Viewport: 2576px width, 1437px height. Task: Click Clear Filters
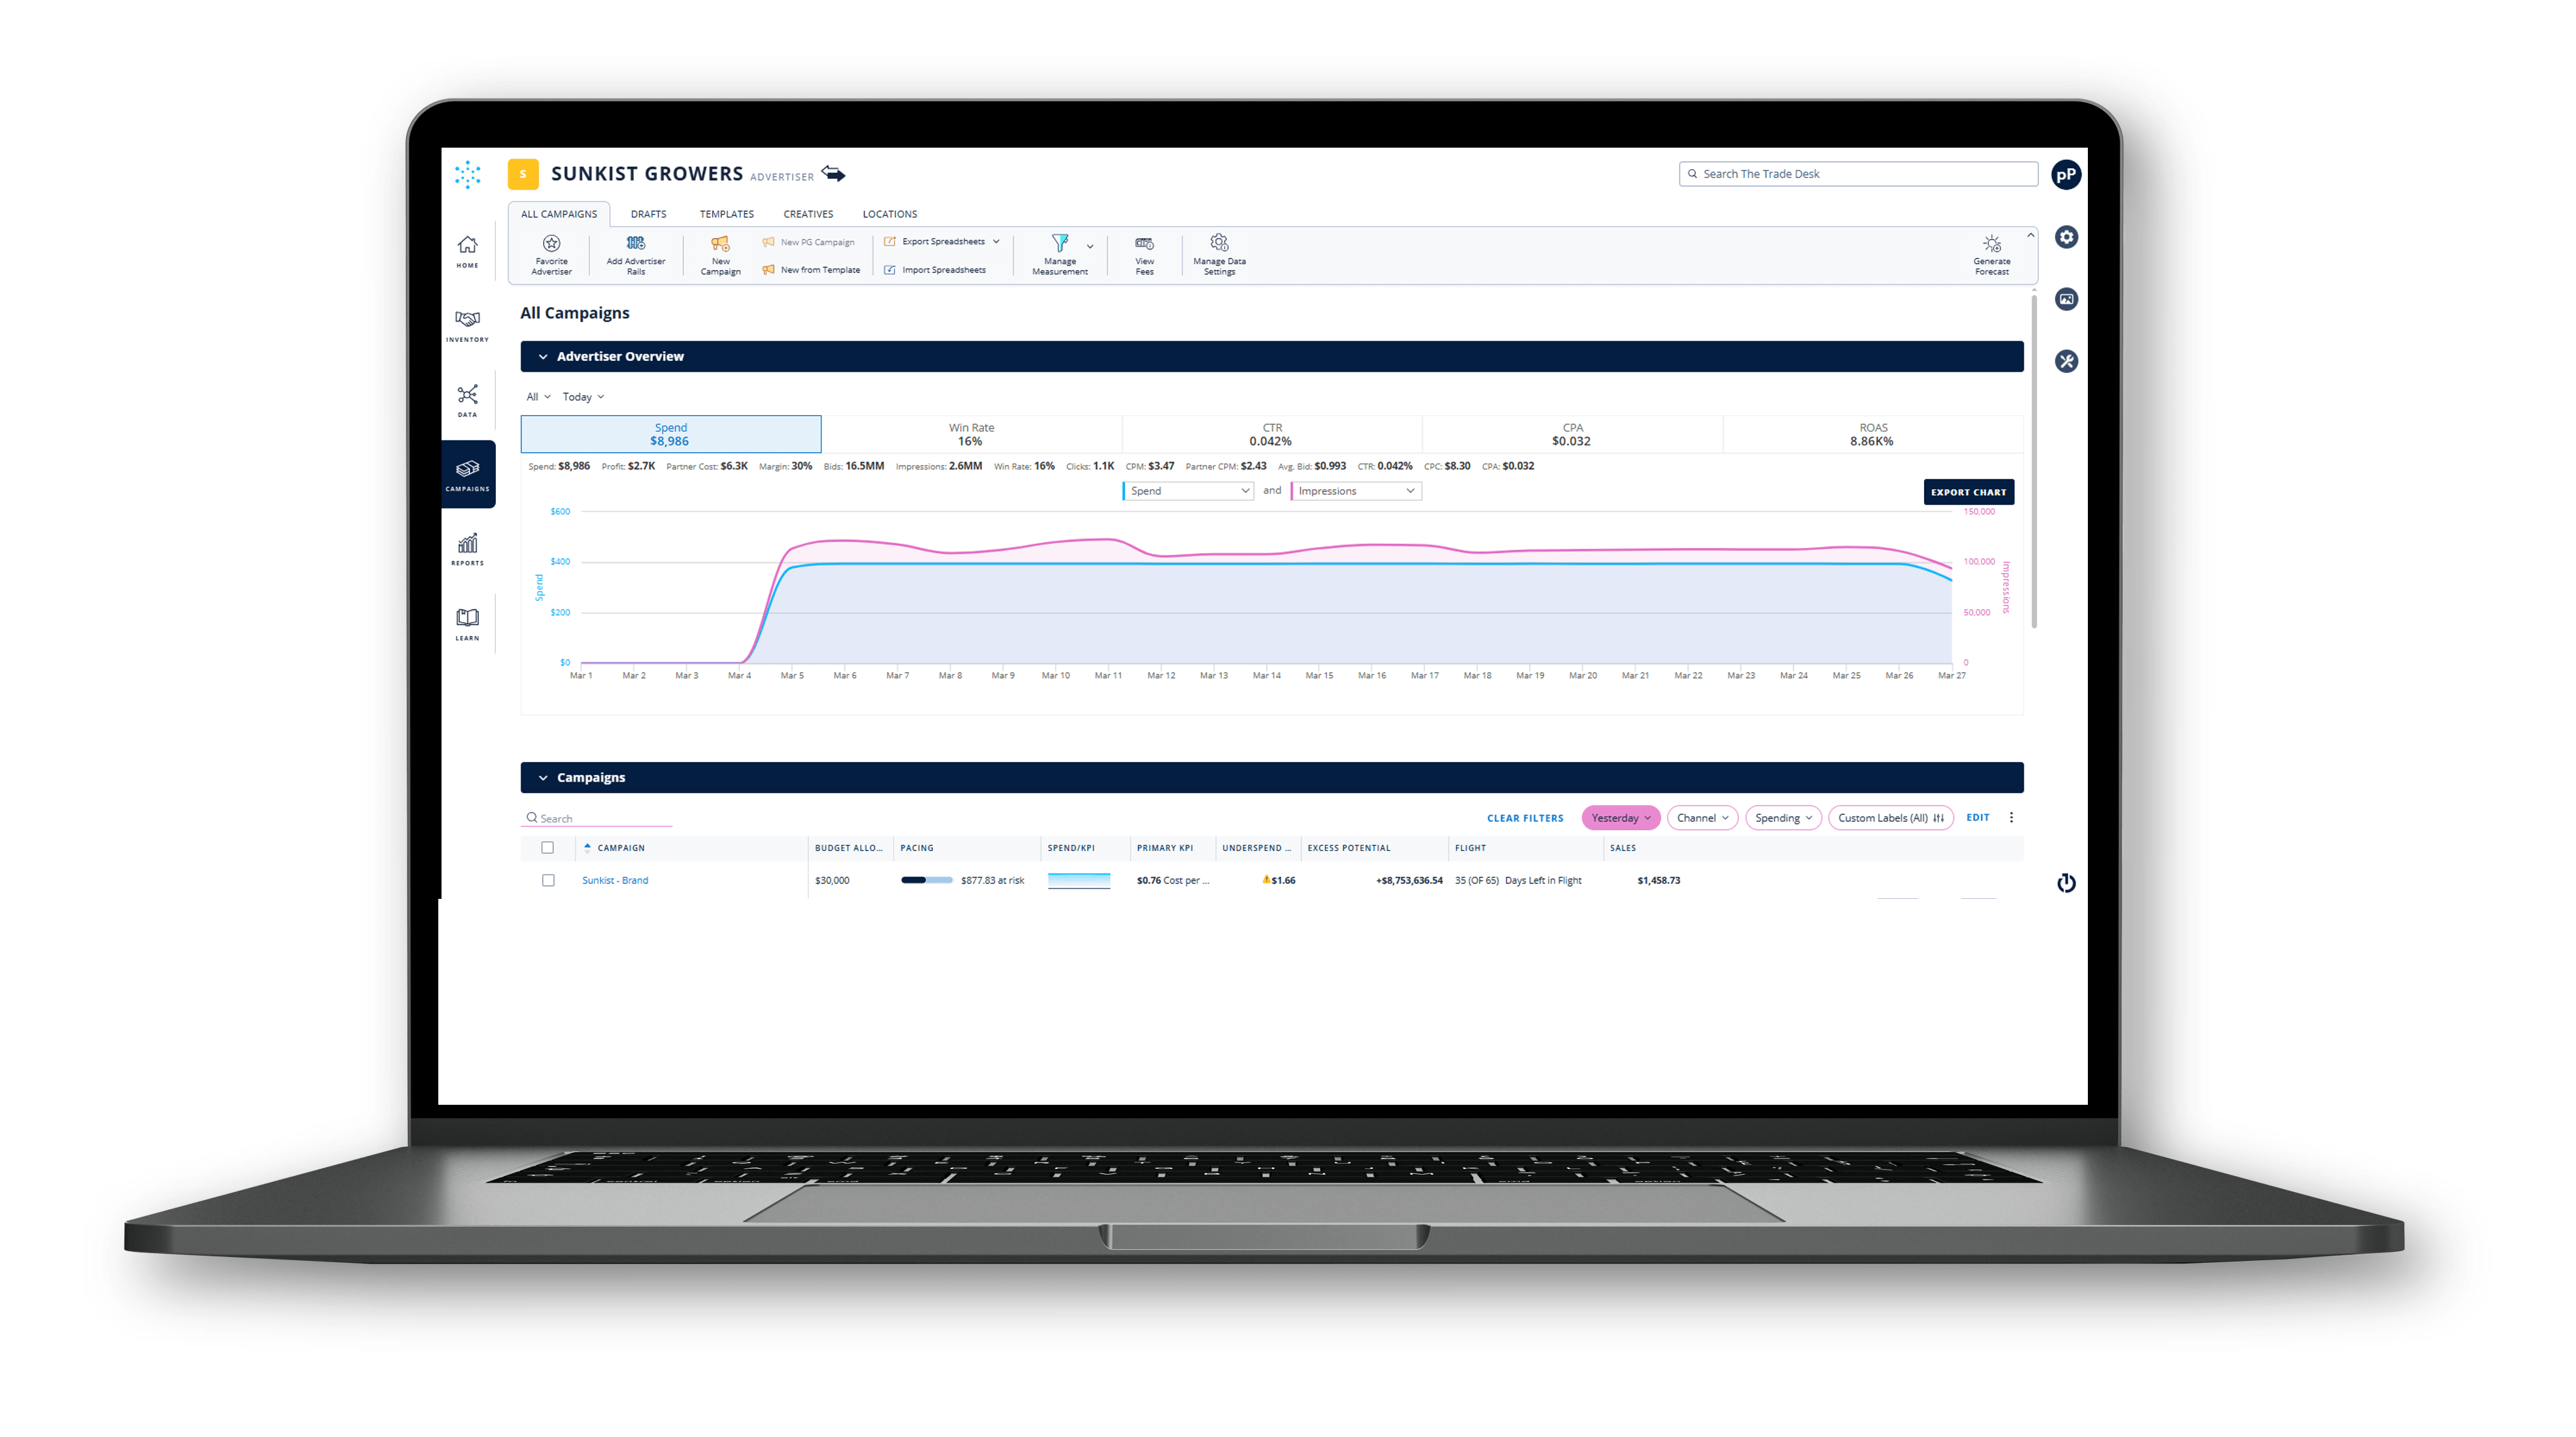click(x=1524, y=818)
